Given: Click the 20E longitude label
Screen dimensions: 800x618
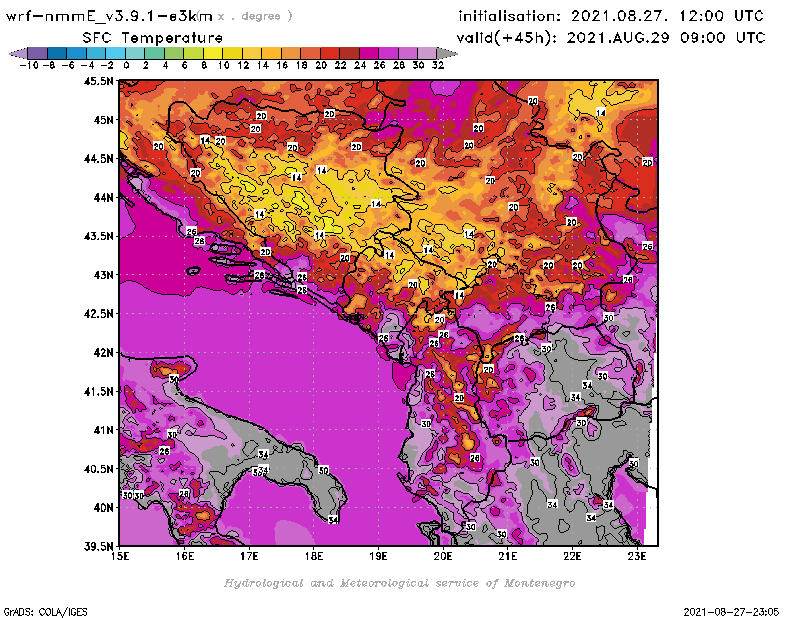Looking at the screenshot, I should pos(443,556).
